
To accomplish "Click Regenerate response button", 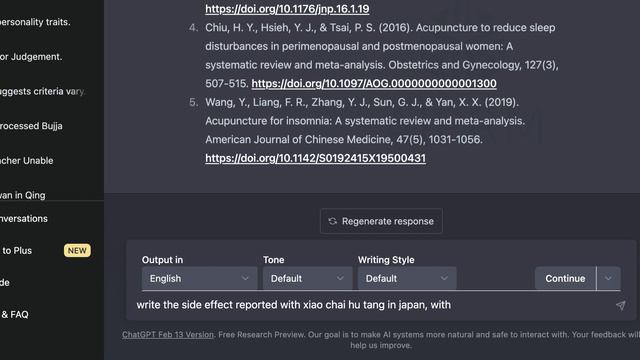I will click(x=381, y=221).
